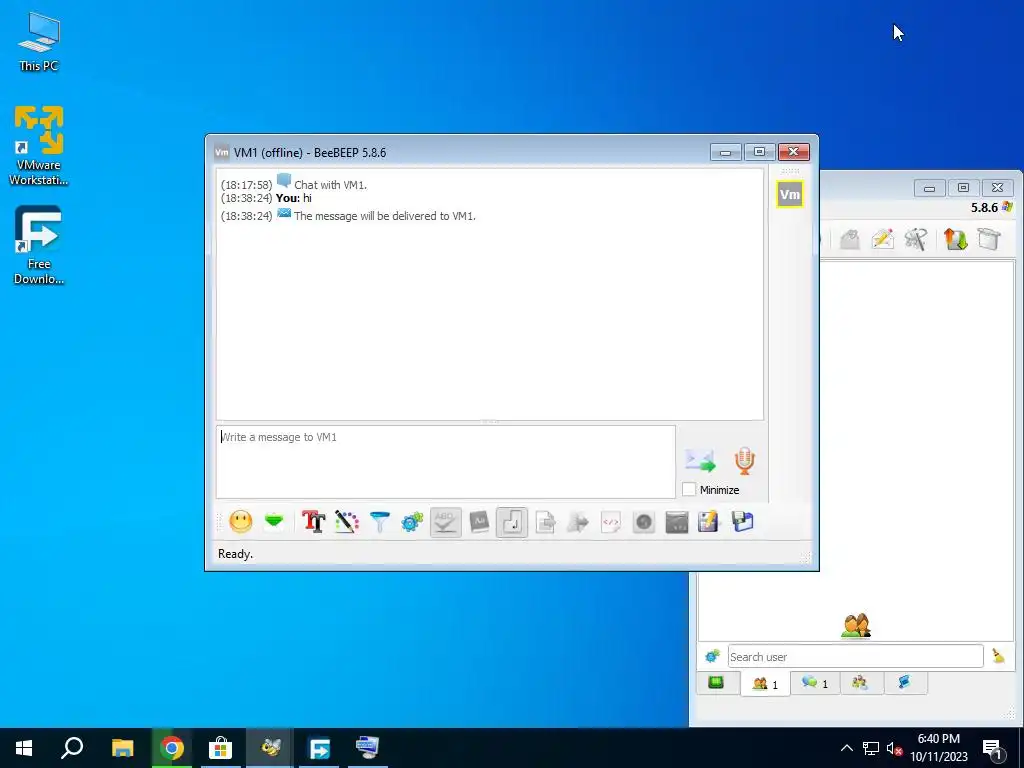The height and width of the screenshot is (768, 1024).
Task: Open chat settings gear icon in toolbar
Action: 412,522
